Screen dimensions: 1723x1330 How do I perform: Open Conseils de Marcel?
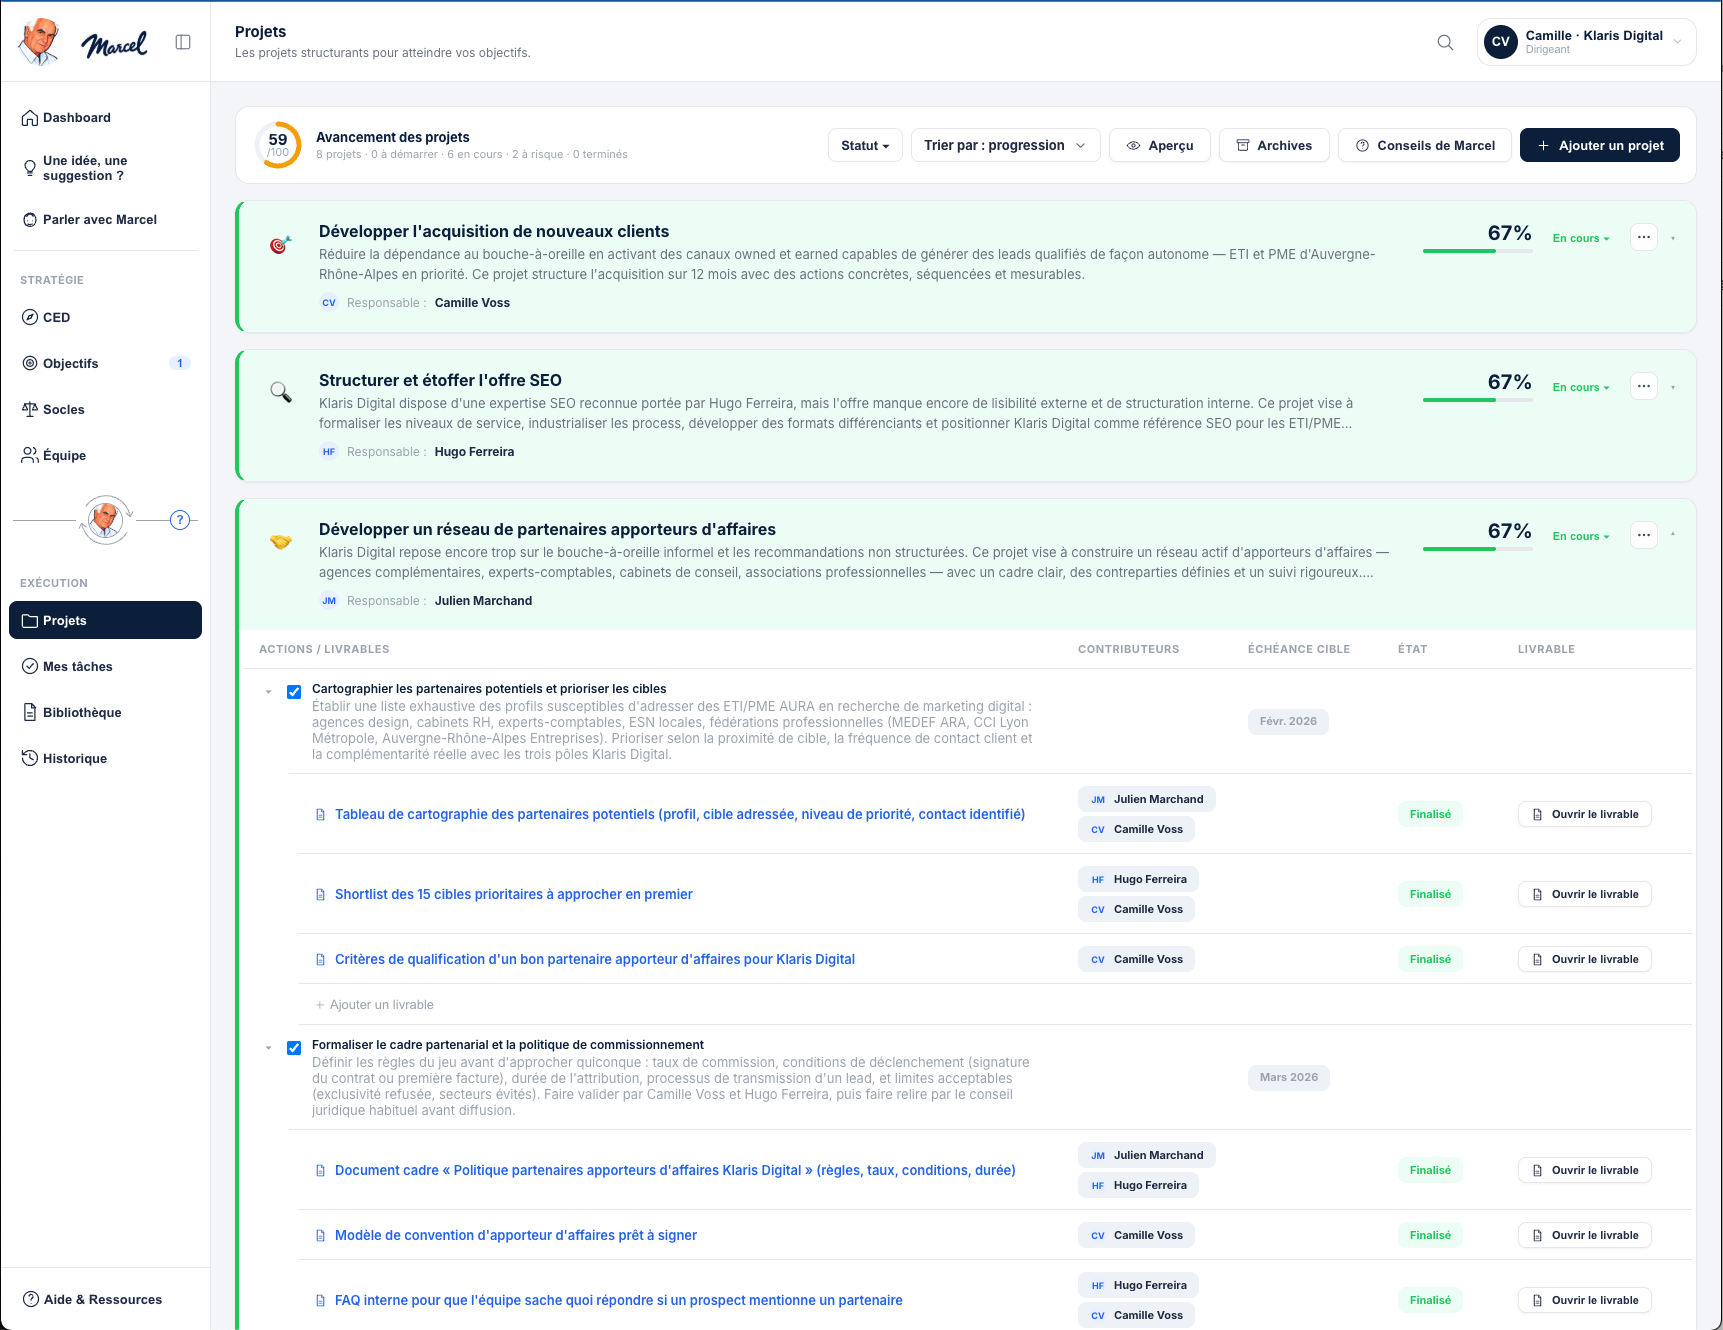pos(1425,145)
